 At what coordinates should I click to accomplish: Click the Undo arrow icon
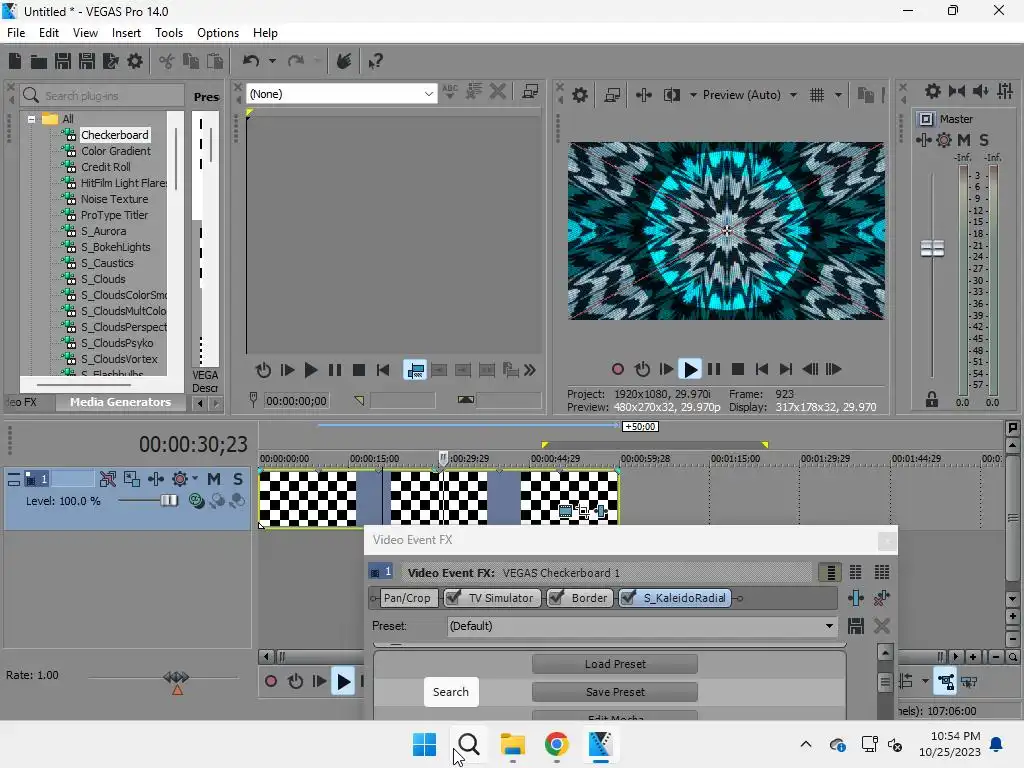pos(251,61)
